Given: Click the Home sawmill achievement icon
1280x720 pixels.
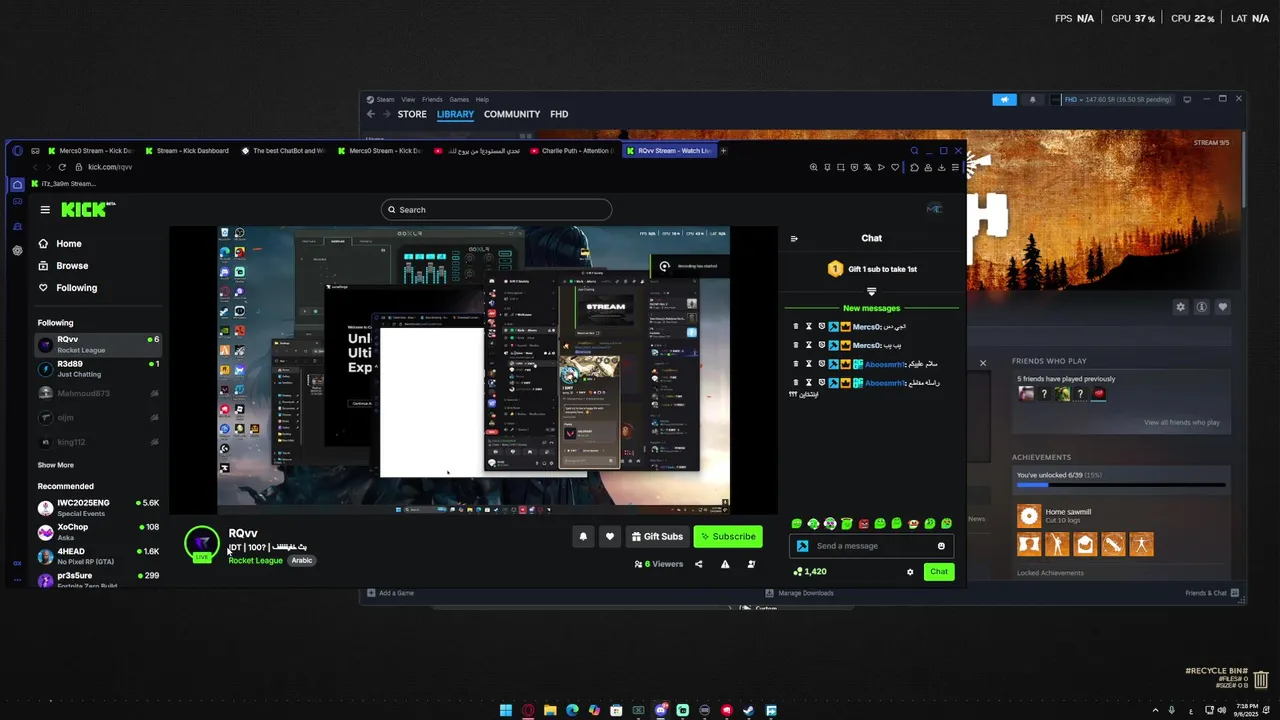Looking at the screenshot, I should 1028,516.
